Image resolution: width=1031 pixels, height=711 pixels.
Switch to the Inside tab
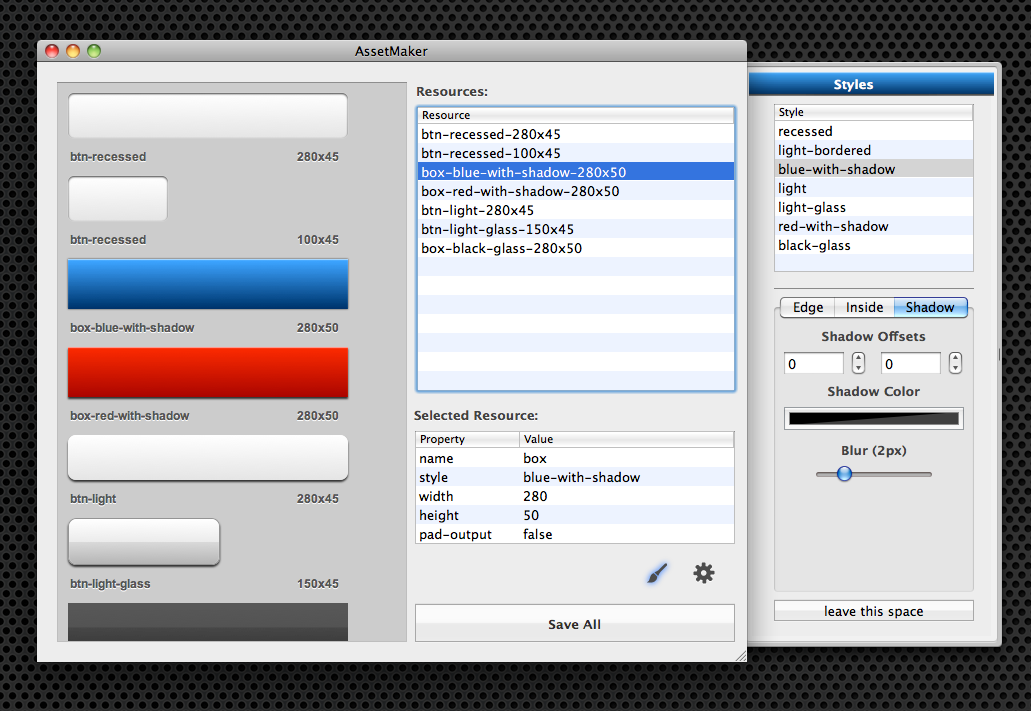[x=864, y=308]
